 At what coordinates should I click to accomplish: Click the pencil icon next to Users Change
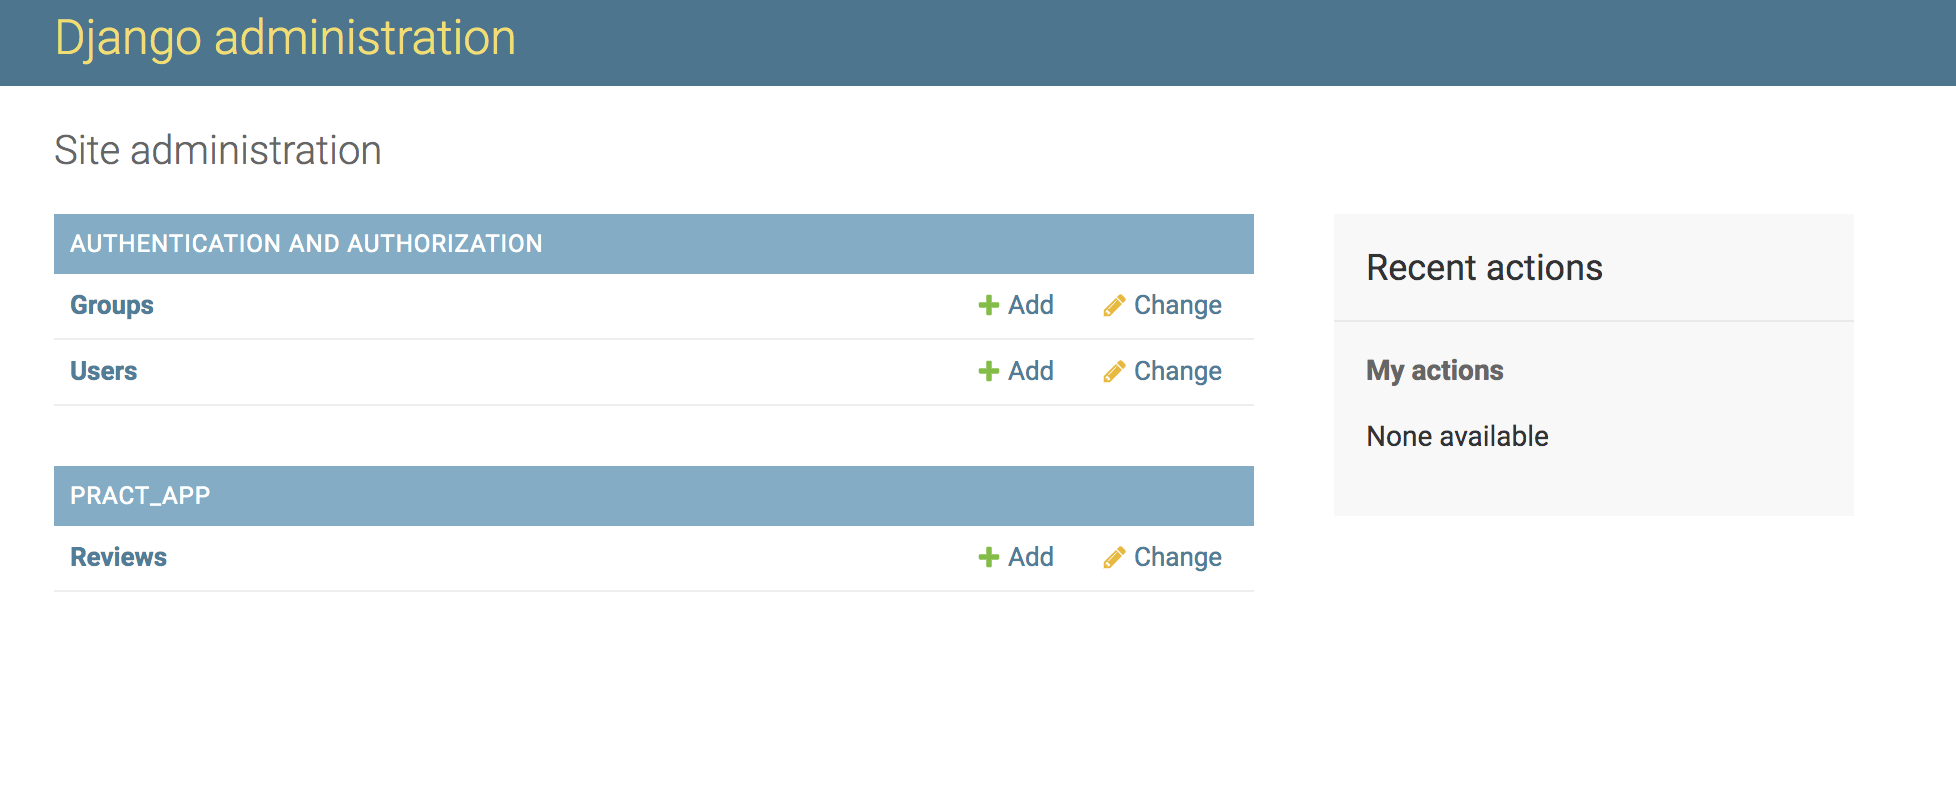click(1114, 371)
